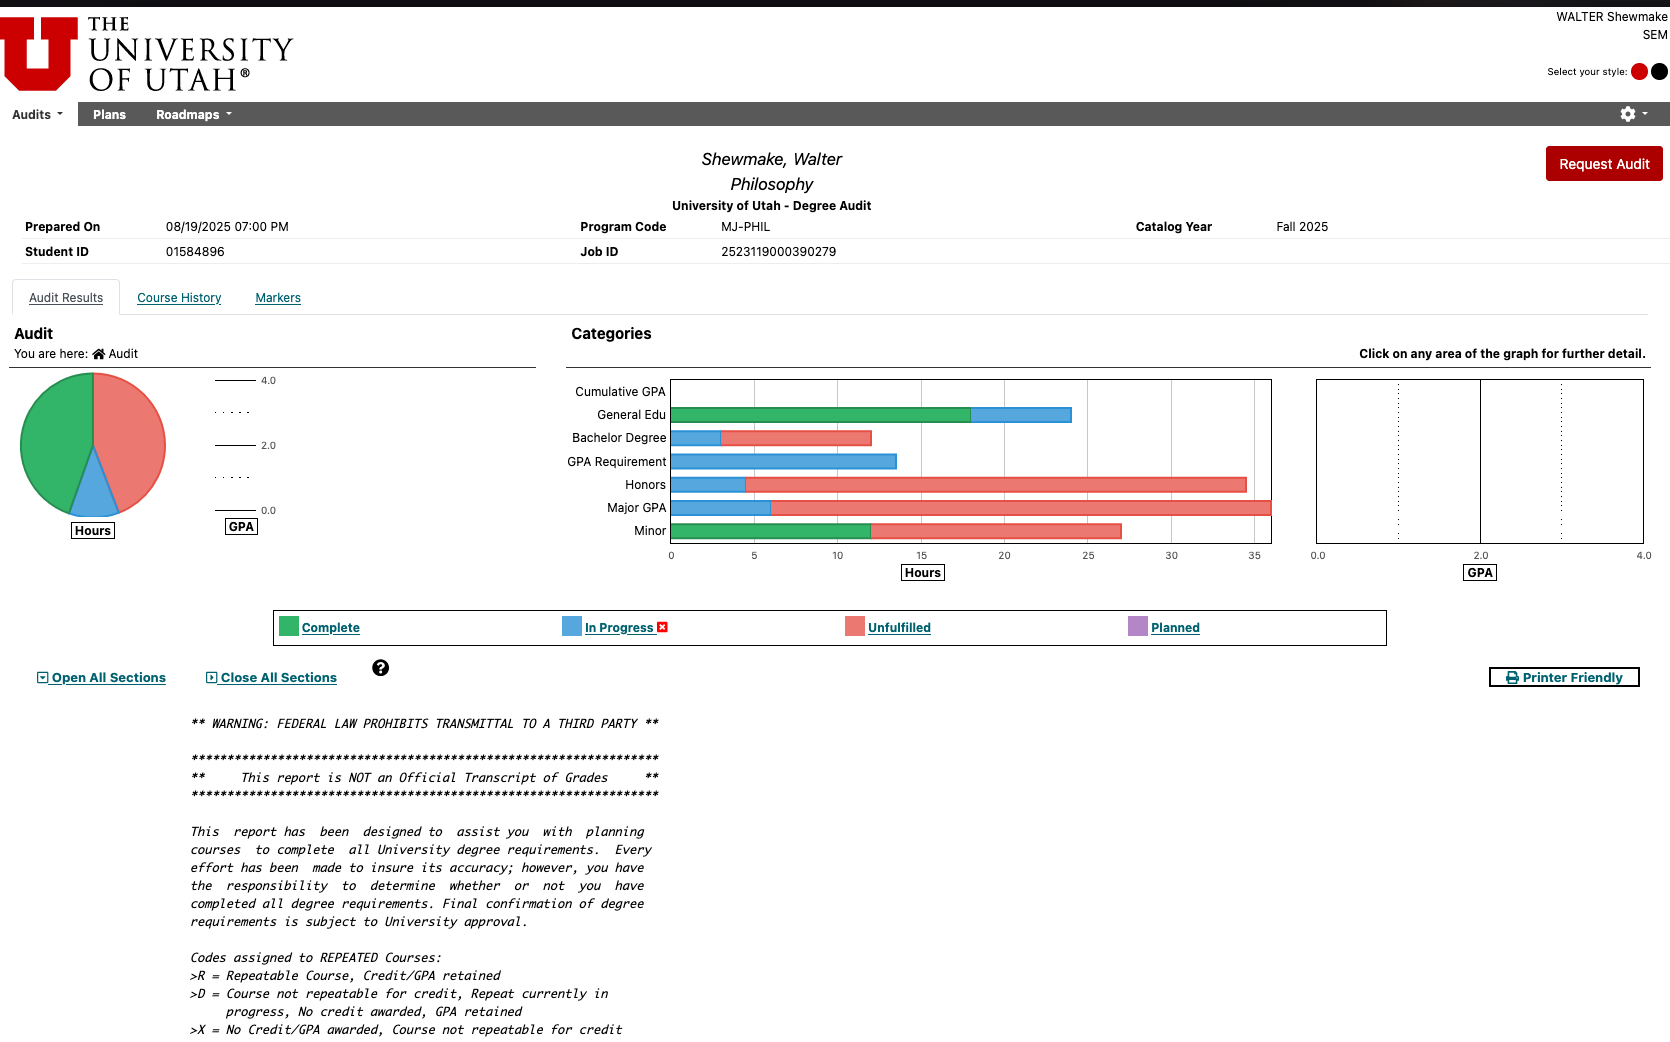Click the Cumulative GPA chart label
This screenshot has height=1042, width=1670.
[620, 392]
